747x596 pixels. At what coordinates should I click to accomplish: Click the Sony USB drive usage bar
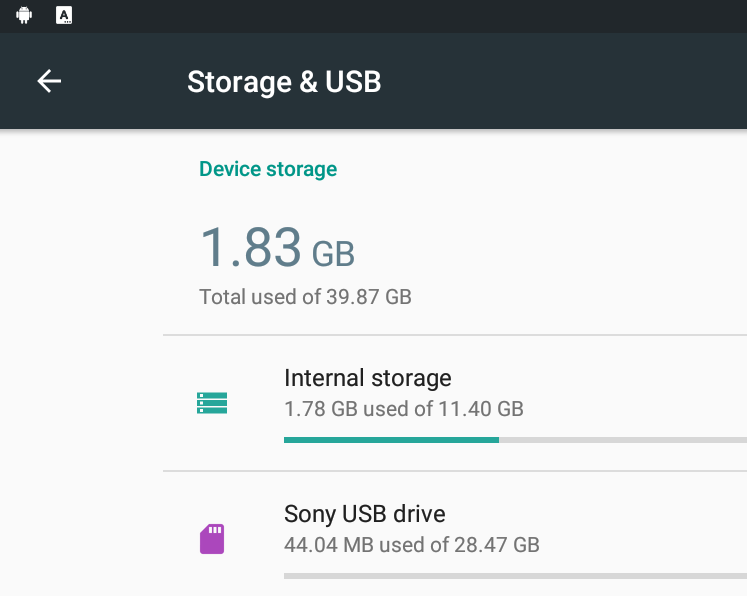pyautogui.click(x=515, y=576)
